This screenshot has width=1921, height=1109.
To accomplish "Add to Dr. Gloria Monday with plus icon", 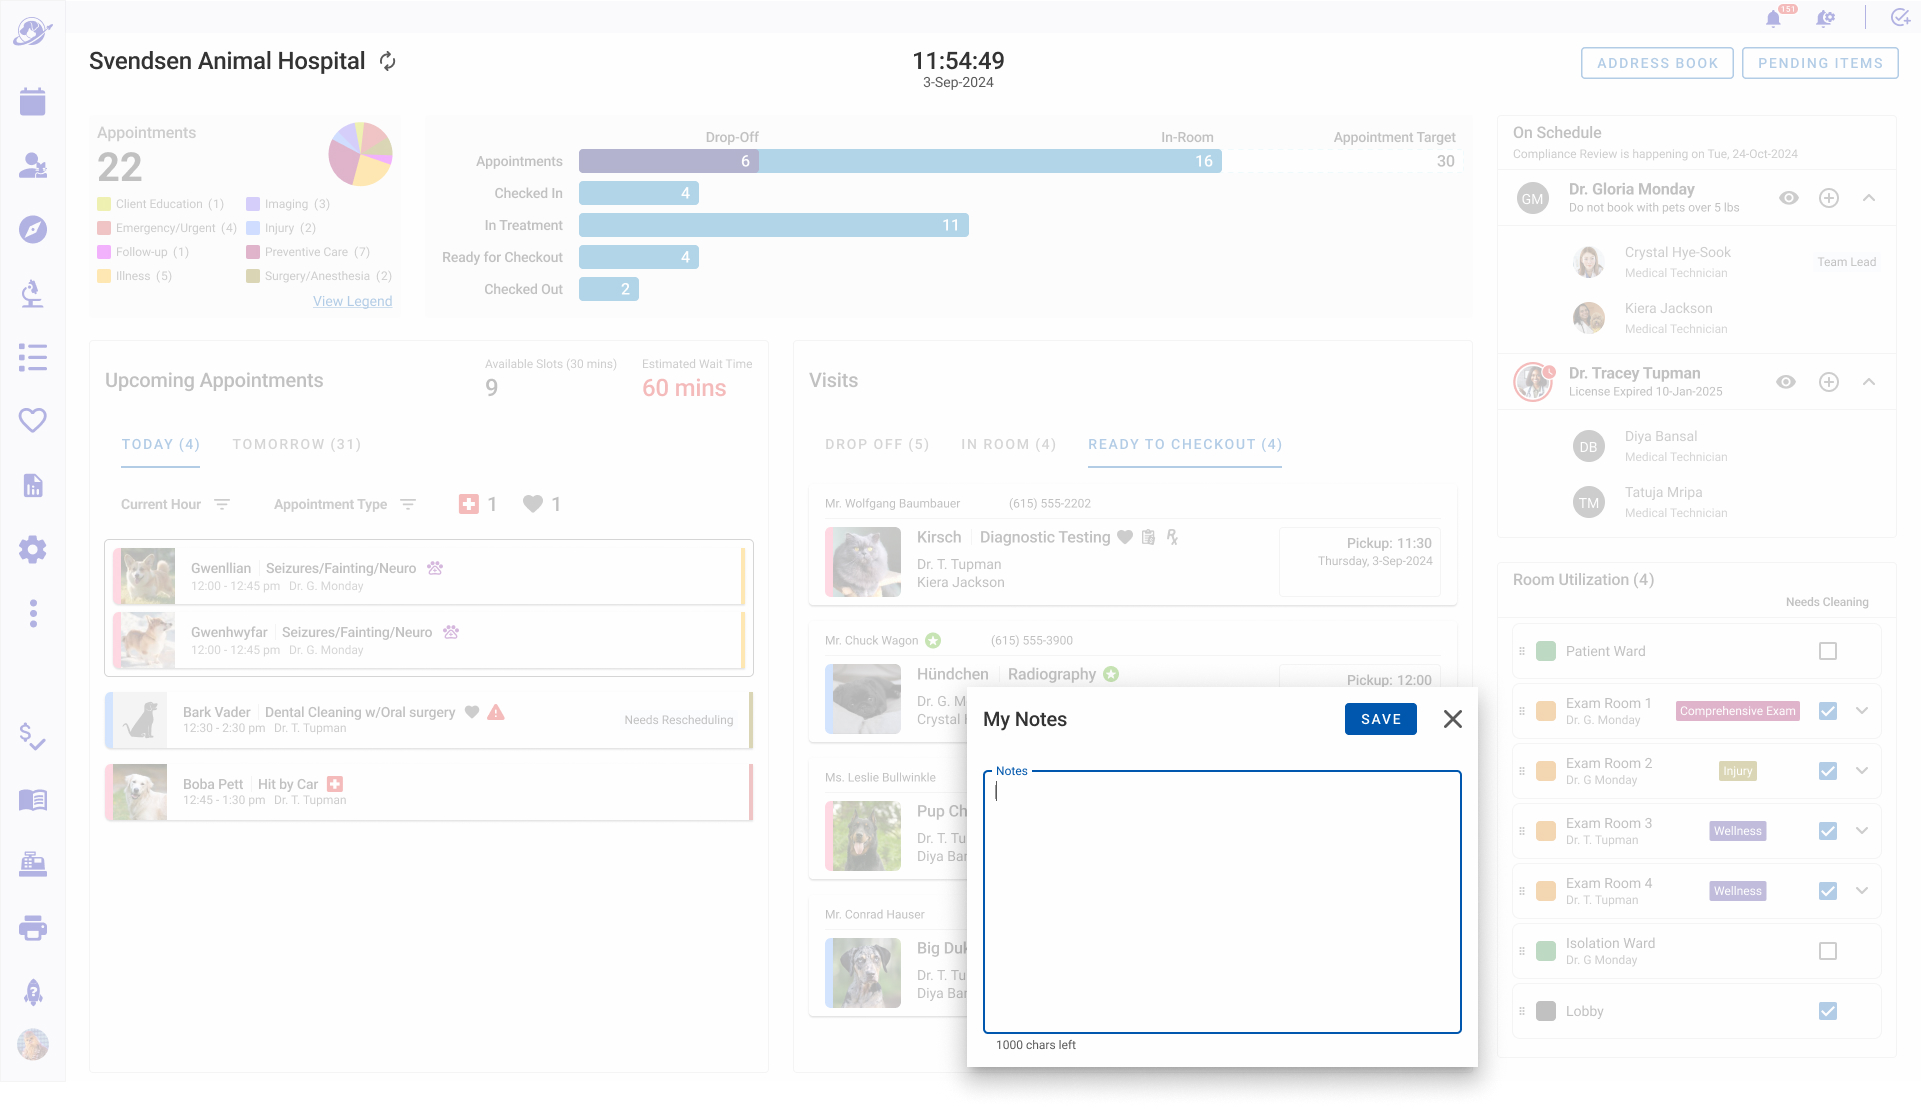I will pos(1828,198).
